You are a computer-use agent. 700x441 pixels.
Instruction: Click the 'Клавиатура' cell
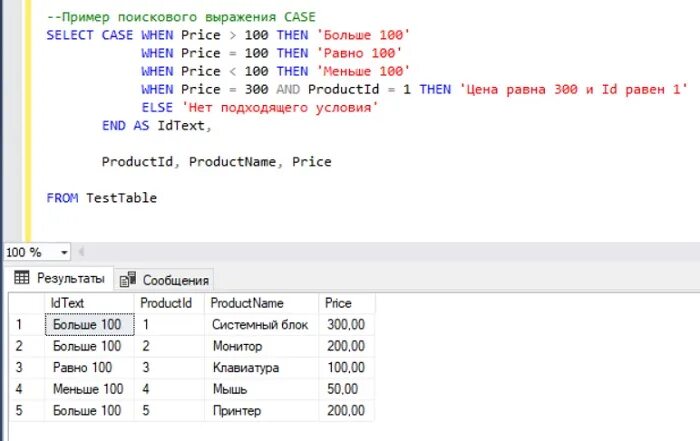262,367
